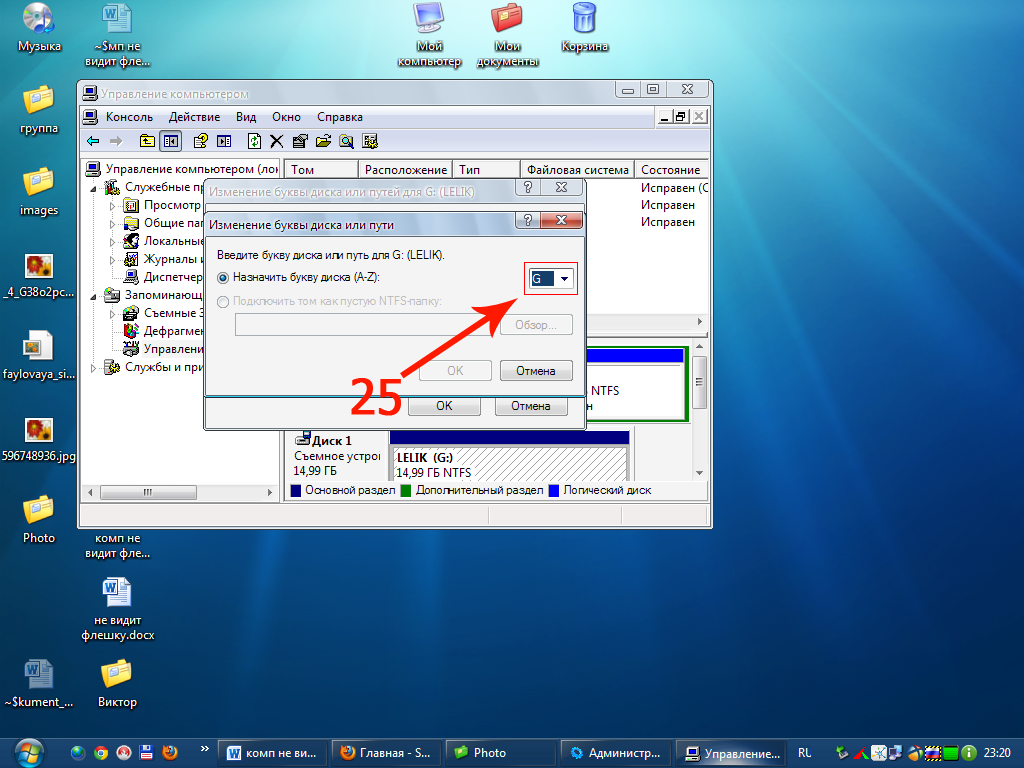The image size is (1024, 768).
Task: Toggle show/hide console tree icon
Action: [171, 141]
